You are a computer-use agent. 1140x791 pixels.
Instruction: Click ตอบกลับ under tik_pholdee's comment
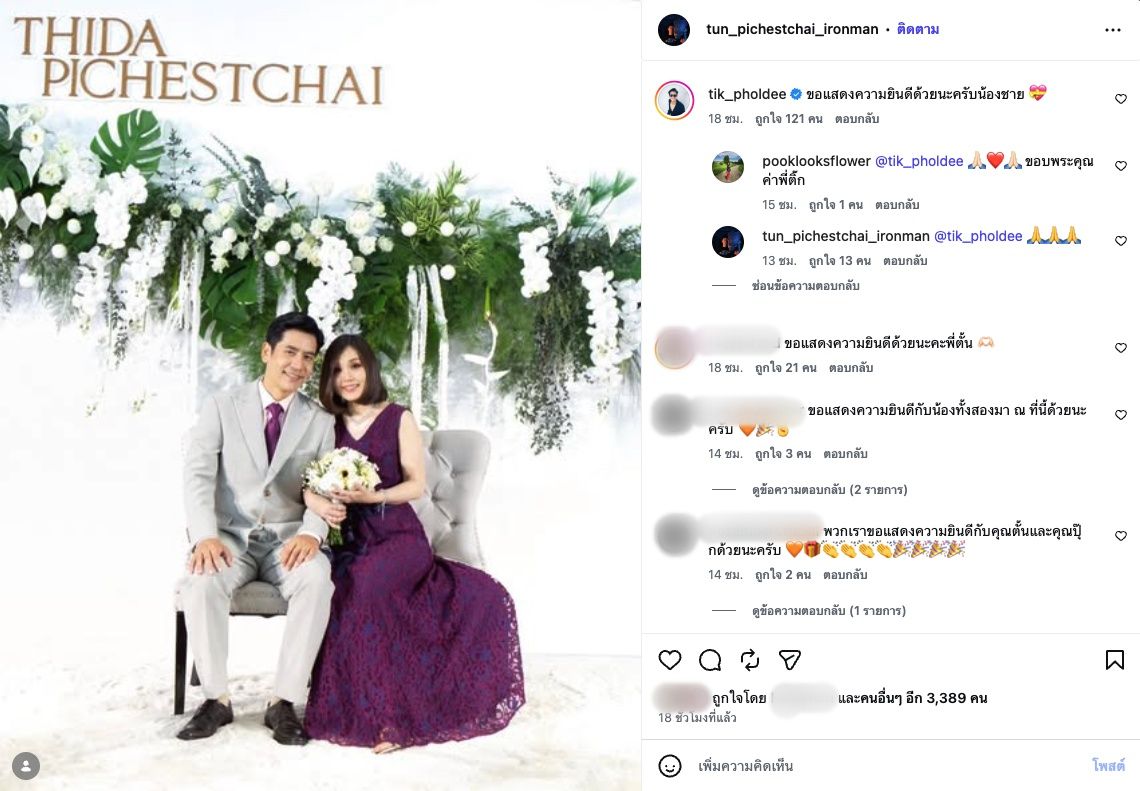[856, 119]
